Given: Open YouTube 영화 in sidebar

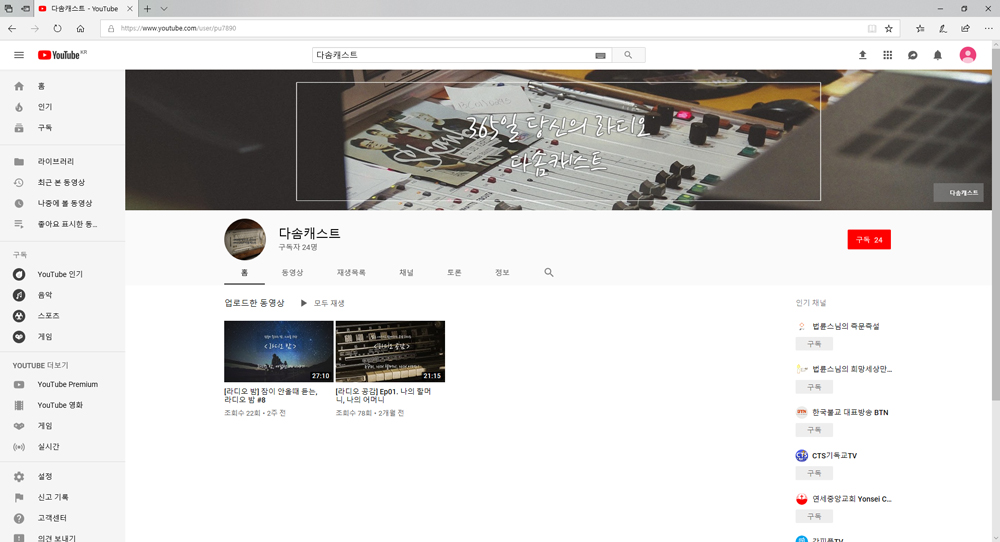Looking at the screenshot, I should tap(62, 405).
